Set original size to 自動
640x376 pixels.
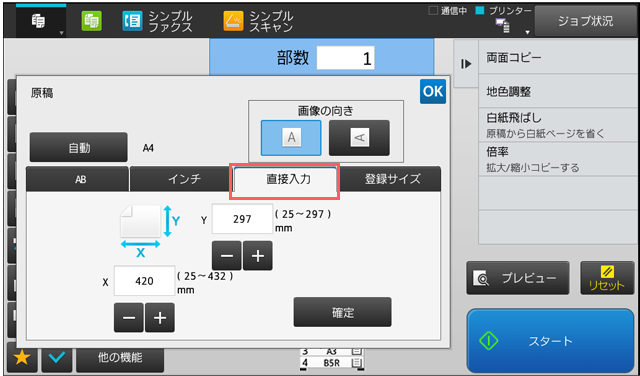tap(78, 147)
